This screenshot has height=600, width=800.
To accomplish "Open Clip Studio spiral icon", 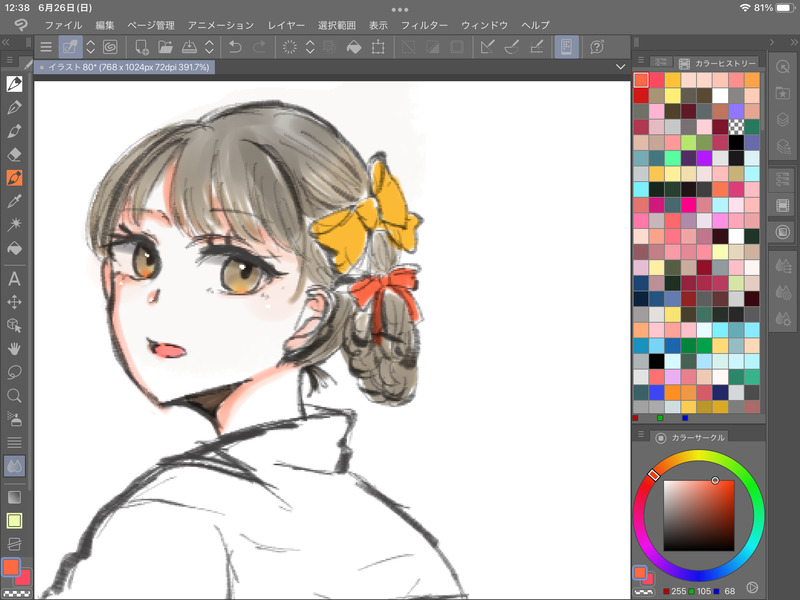I will pos(110,47).
